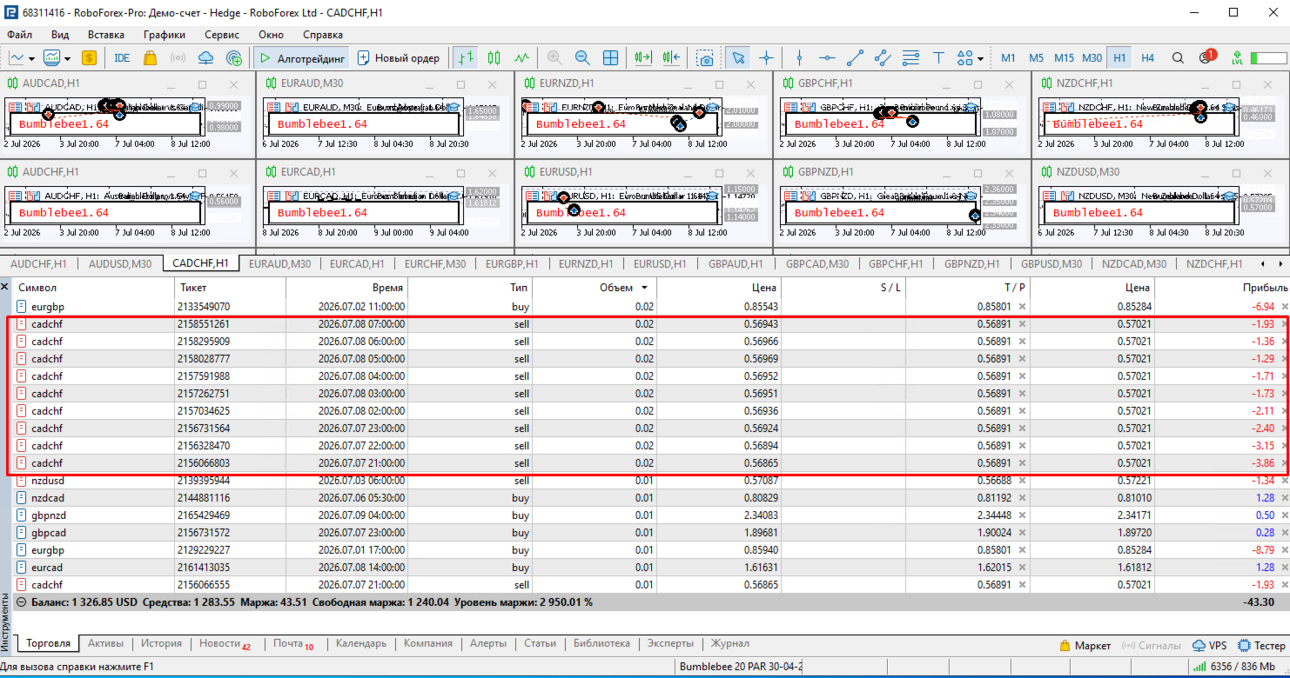Tile chart windows with grid icon
The height and width of the screenshot is (678, 1290).
click(x=610, y=58)
